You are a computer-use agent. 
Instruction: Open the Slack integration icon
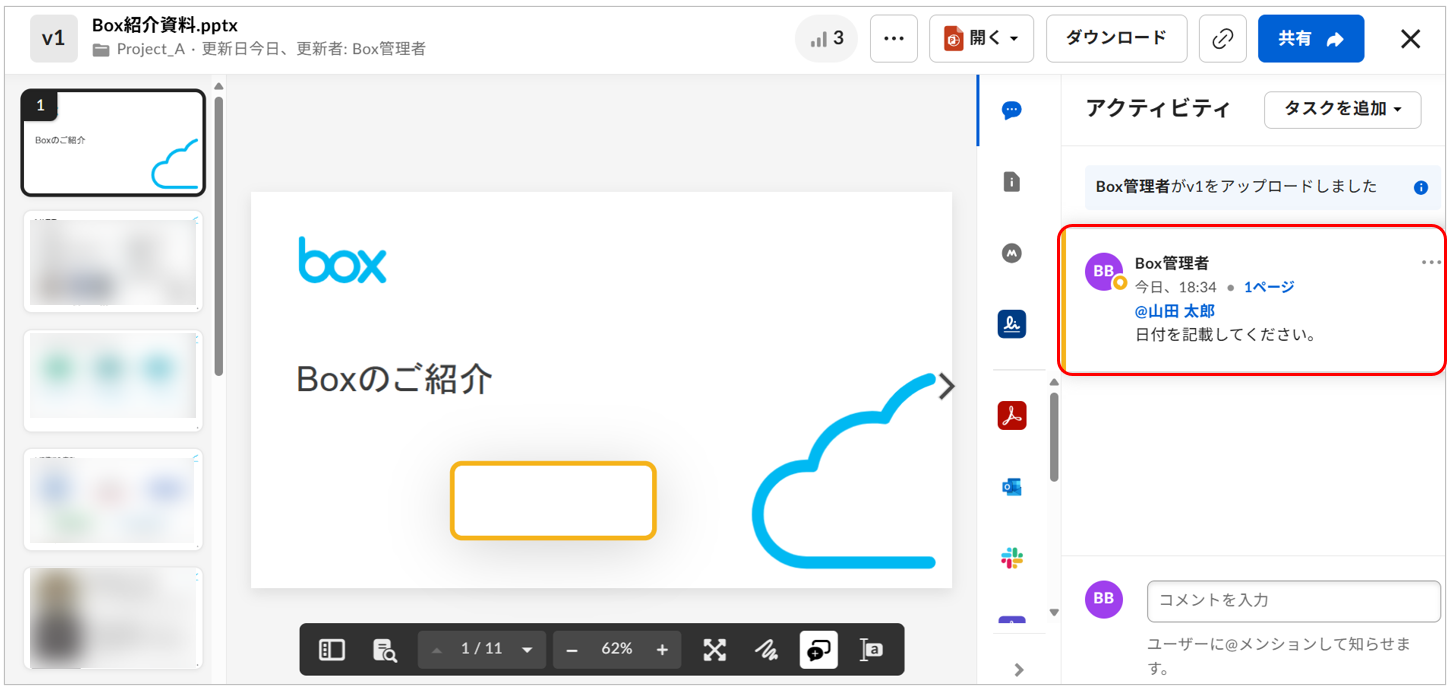[x=1011, y=558]
